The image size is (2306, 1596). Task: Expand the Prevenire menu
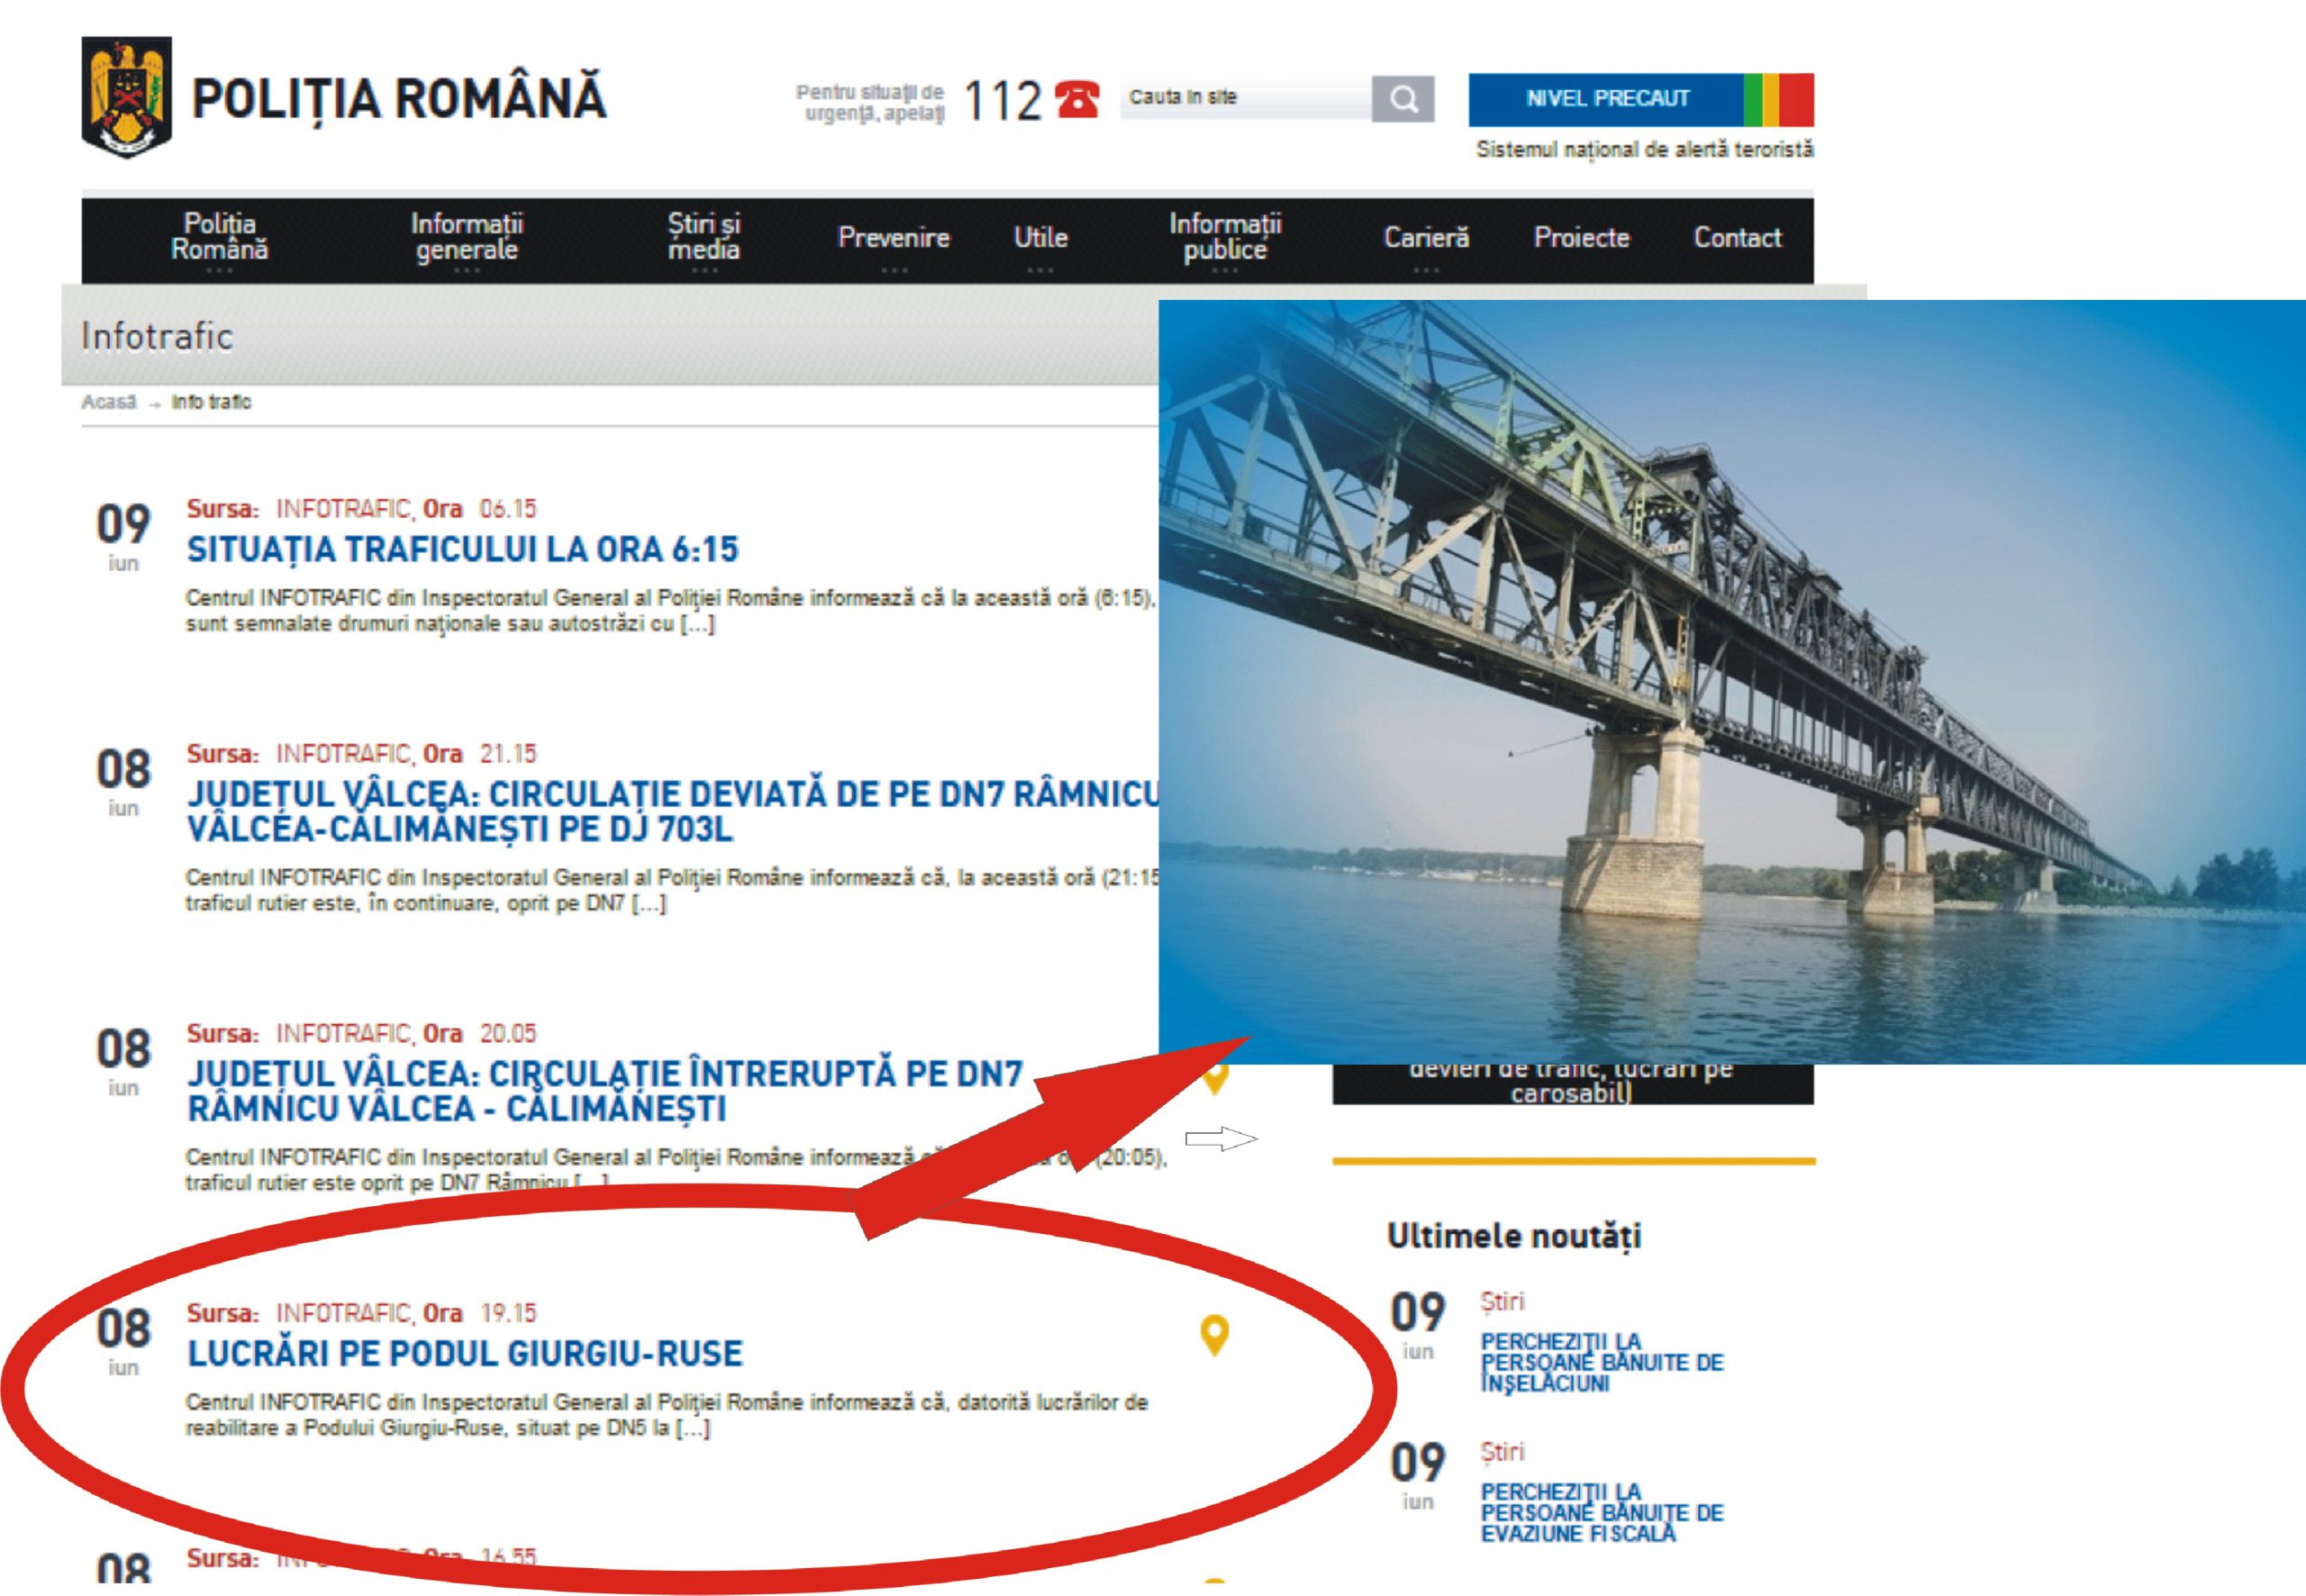(x=893, y=238)
